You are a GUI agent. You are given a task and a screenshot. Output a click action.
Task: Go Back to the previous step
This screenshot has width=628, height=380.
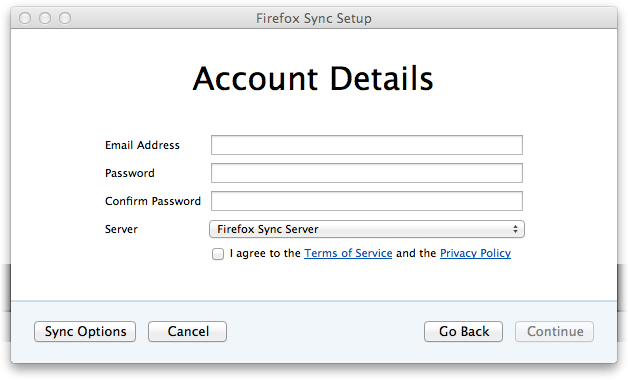[x=463, y=332]
